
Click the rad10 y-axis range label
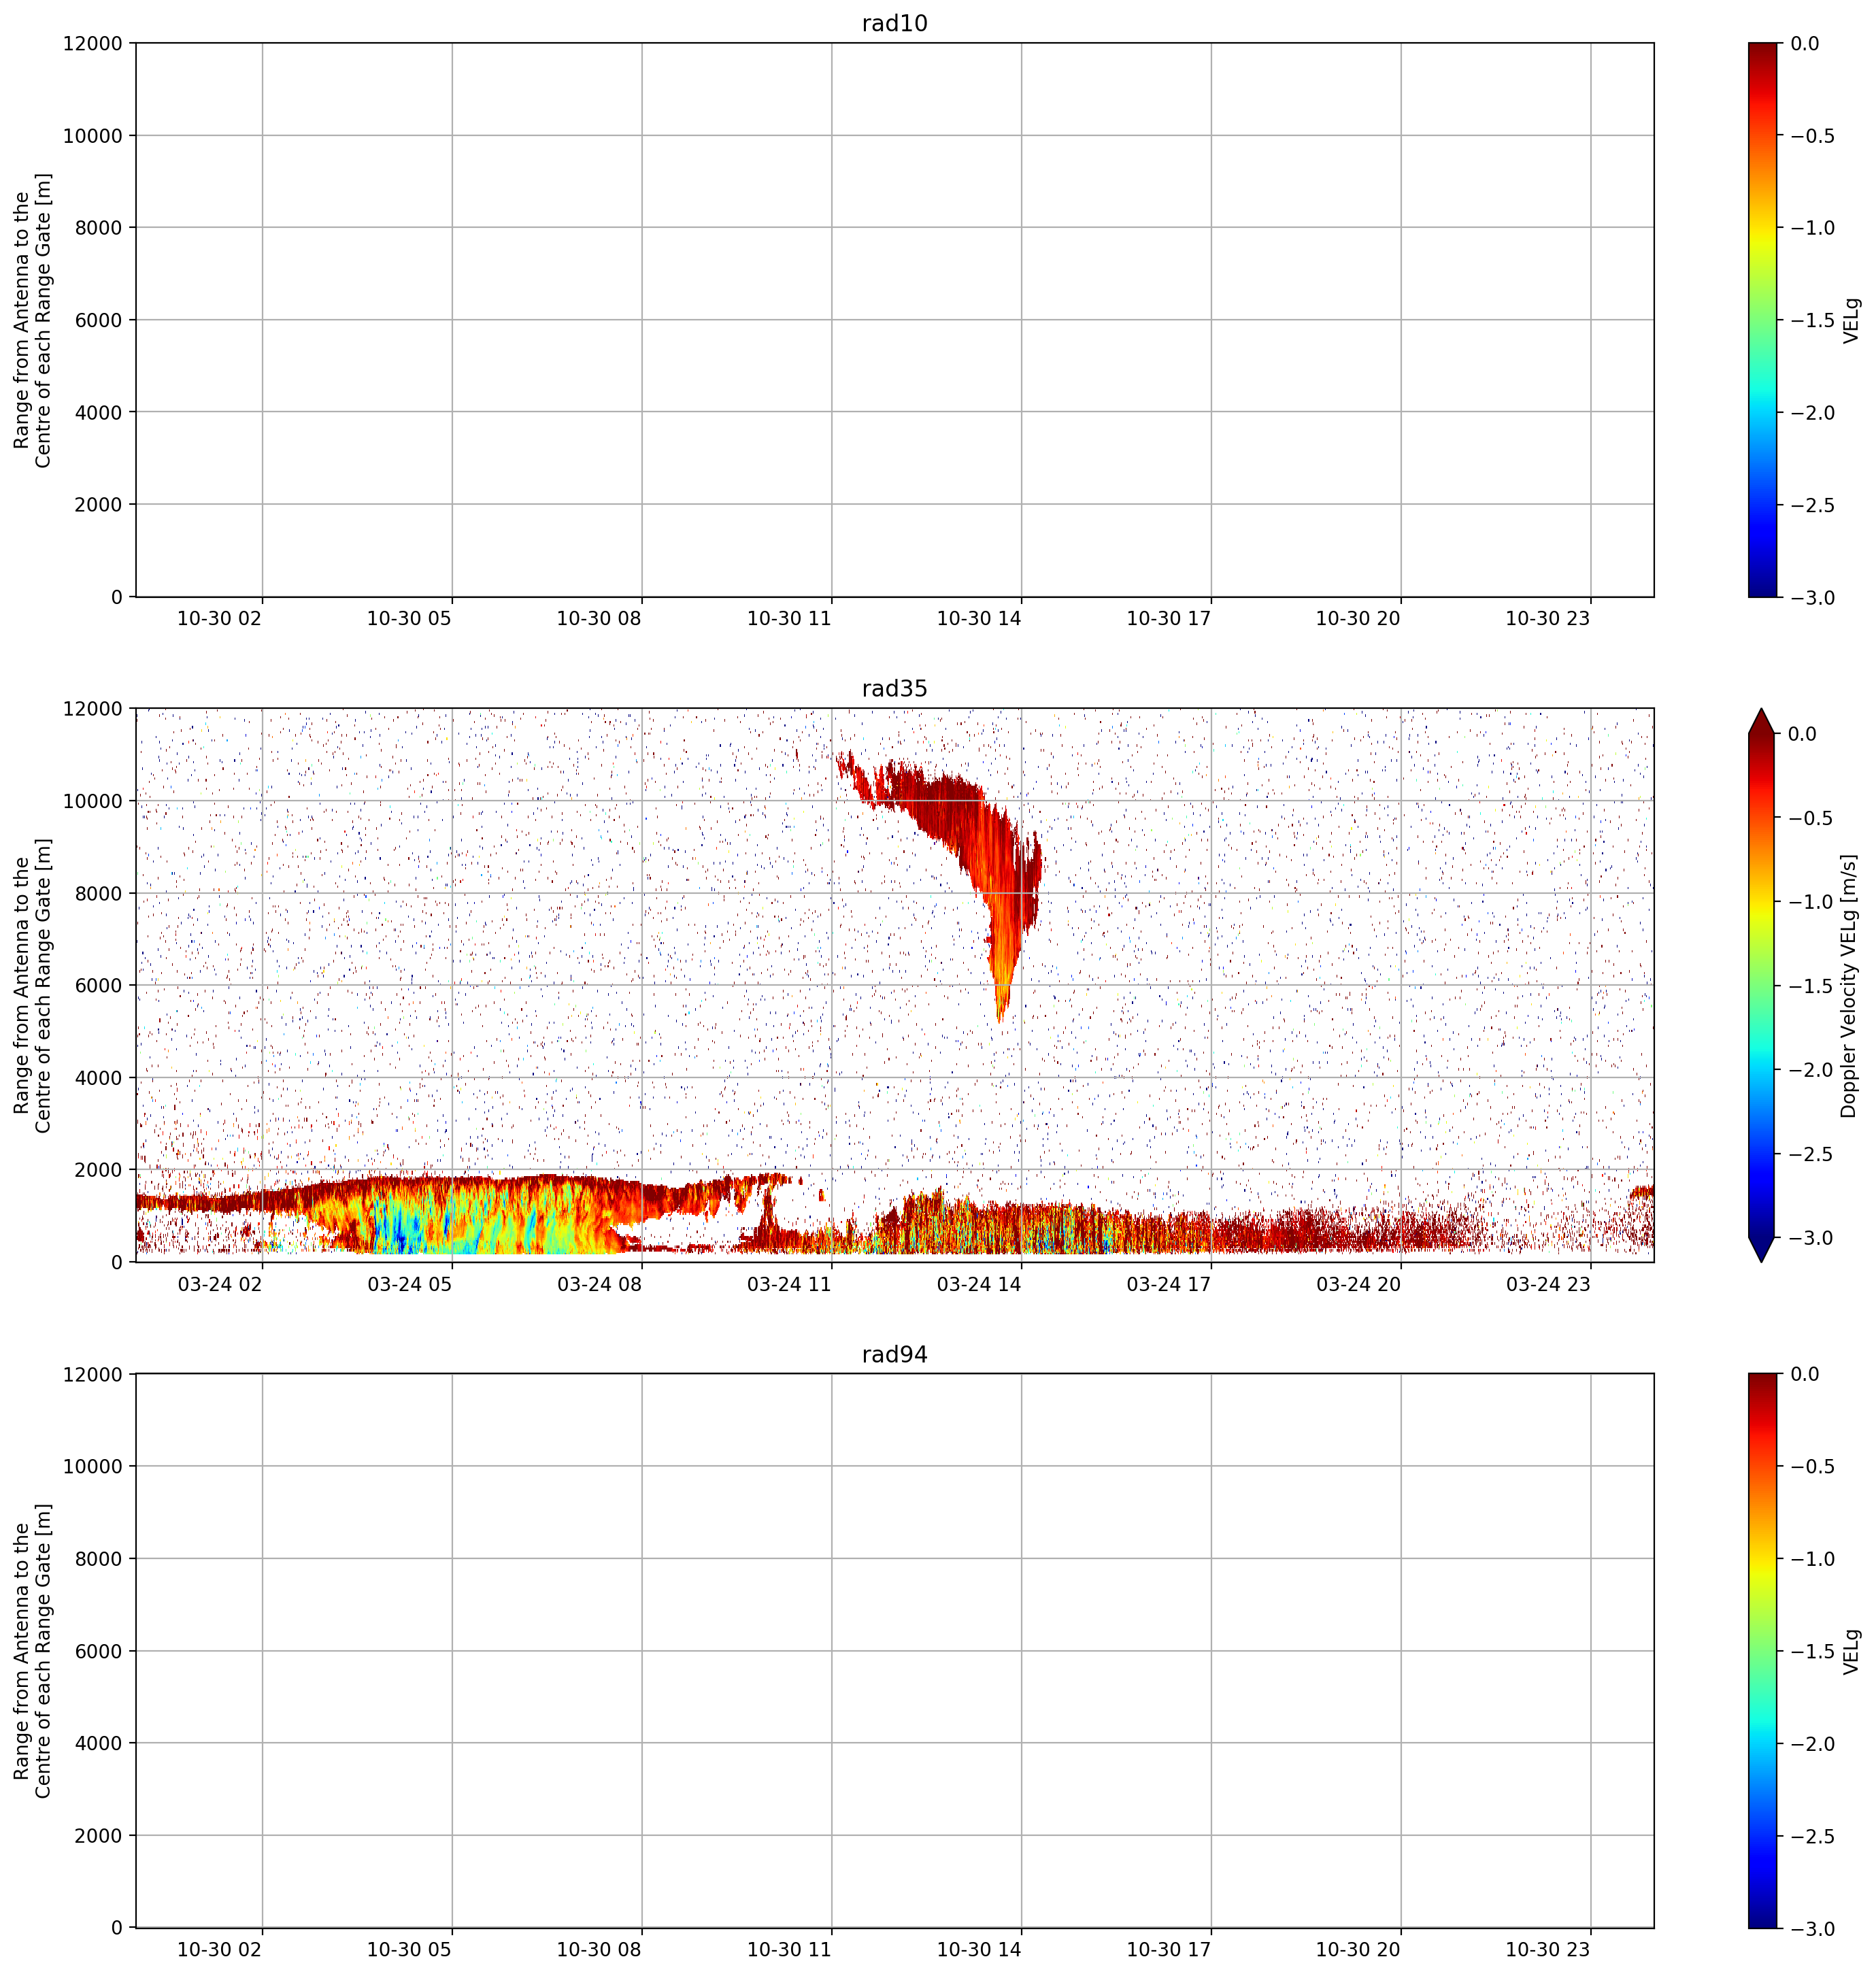[32, 320]
